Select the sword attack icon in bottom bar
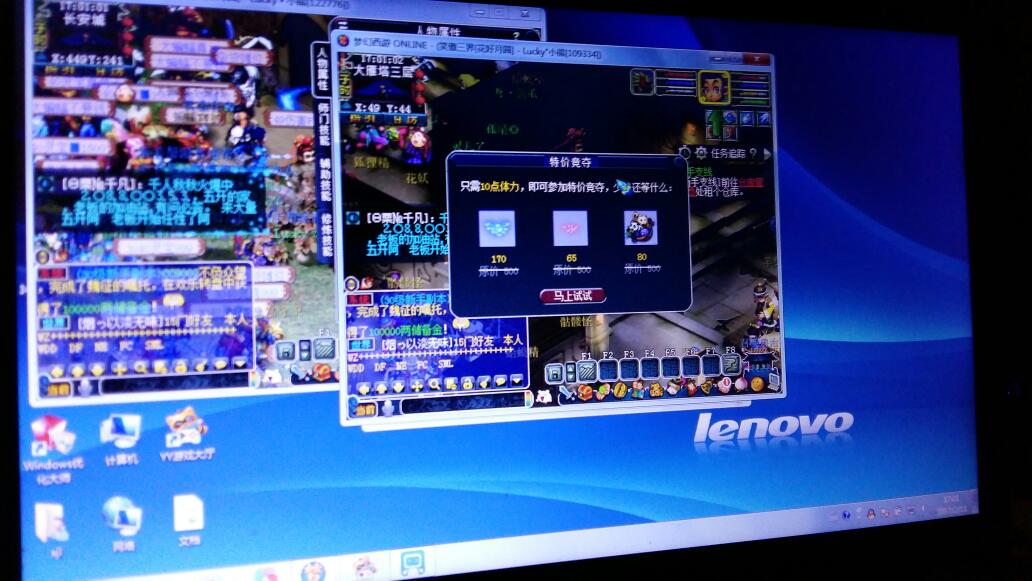The image size is (1032, 581). tap(567, 394)
